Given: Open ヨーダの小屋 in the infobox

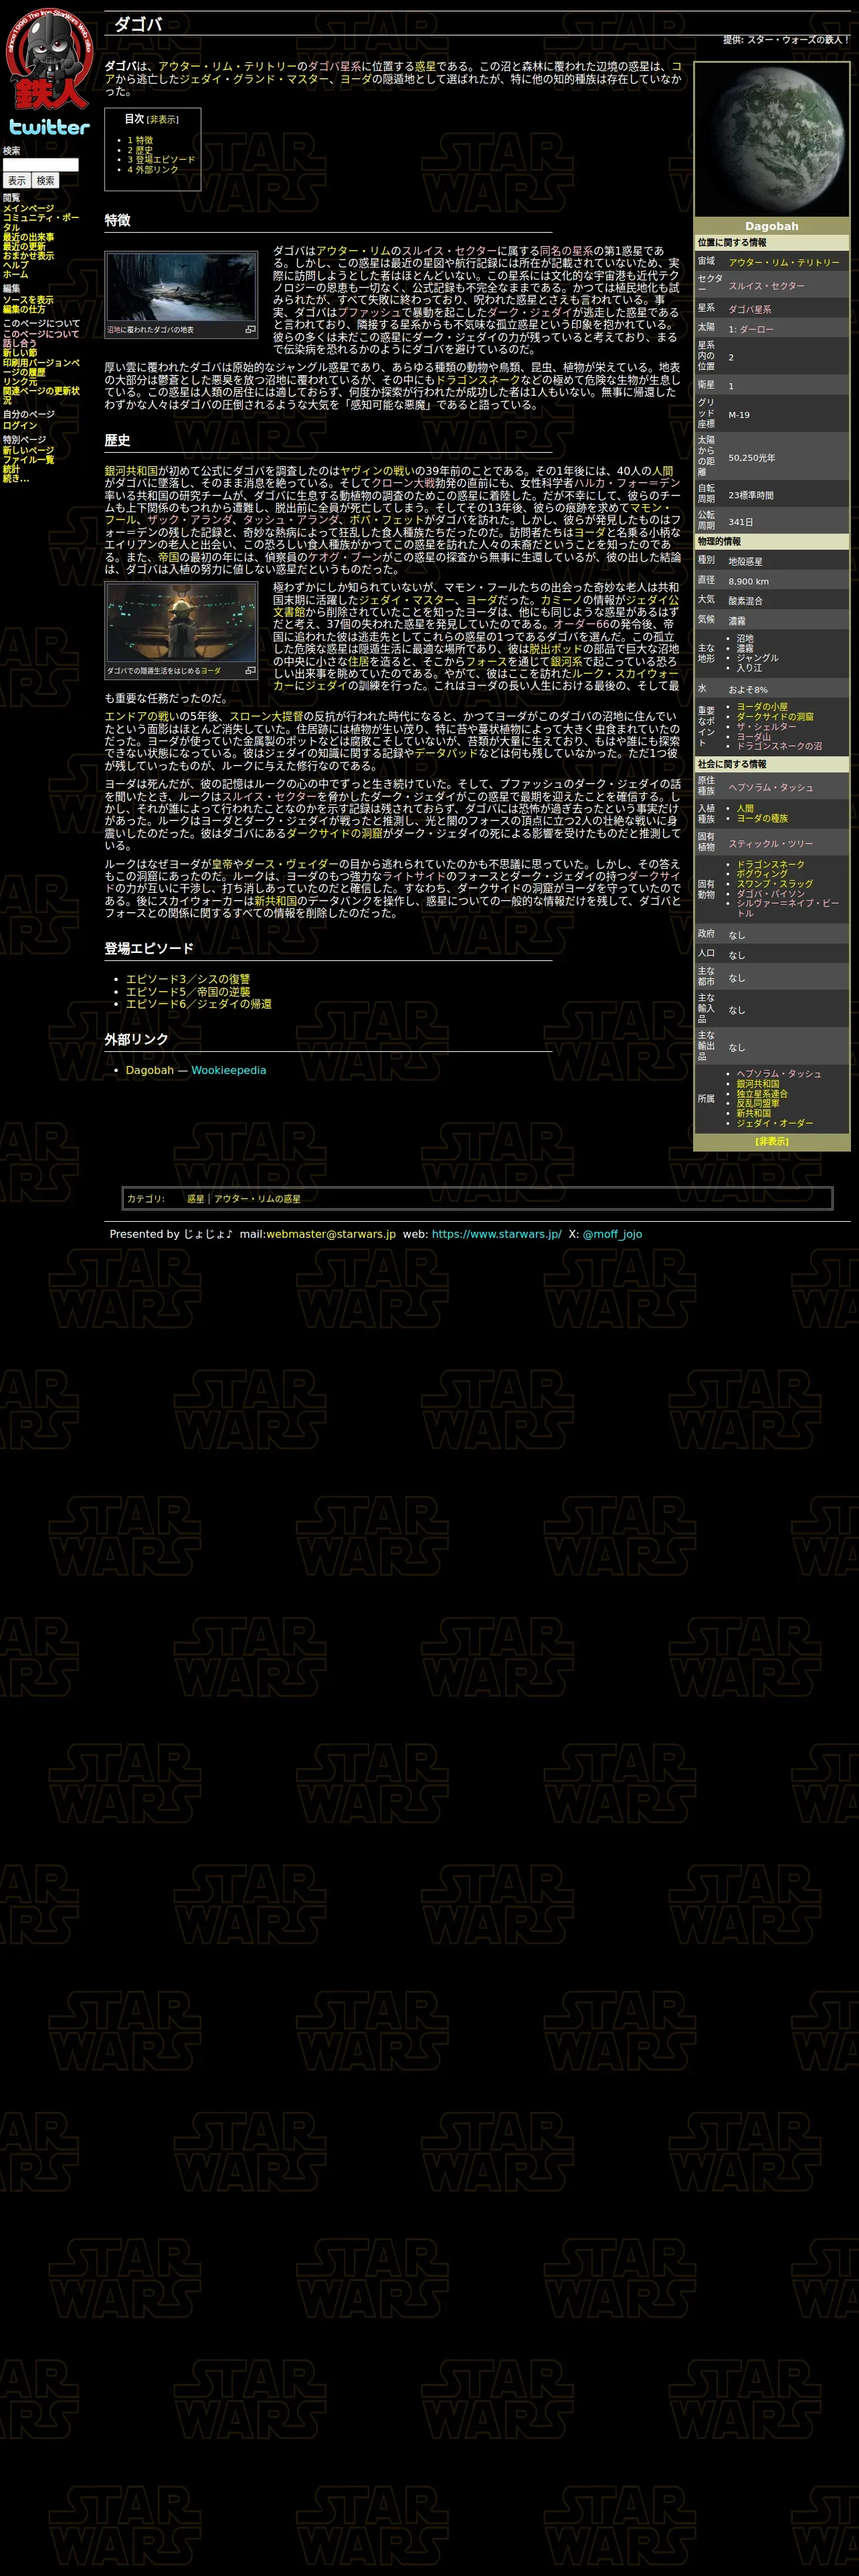Looking at the screenshot, I should (762, 706).
